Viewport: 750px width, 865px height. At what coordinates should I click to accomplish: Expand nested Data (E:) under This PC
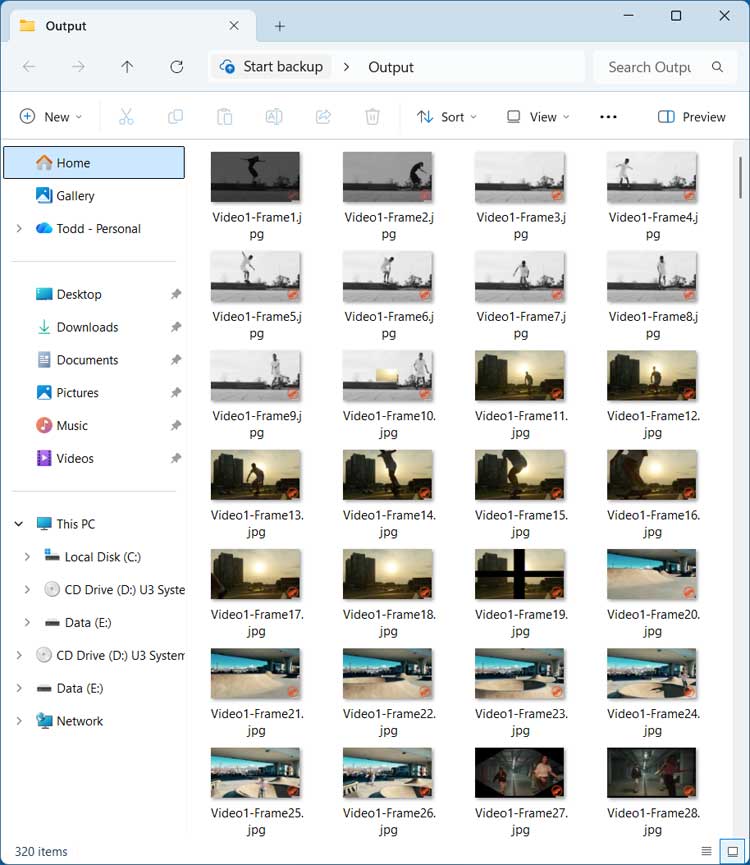[x=27, y=622]
